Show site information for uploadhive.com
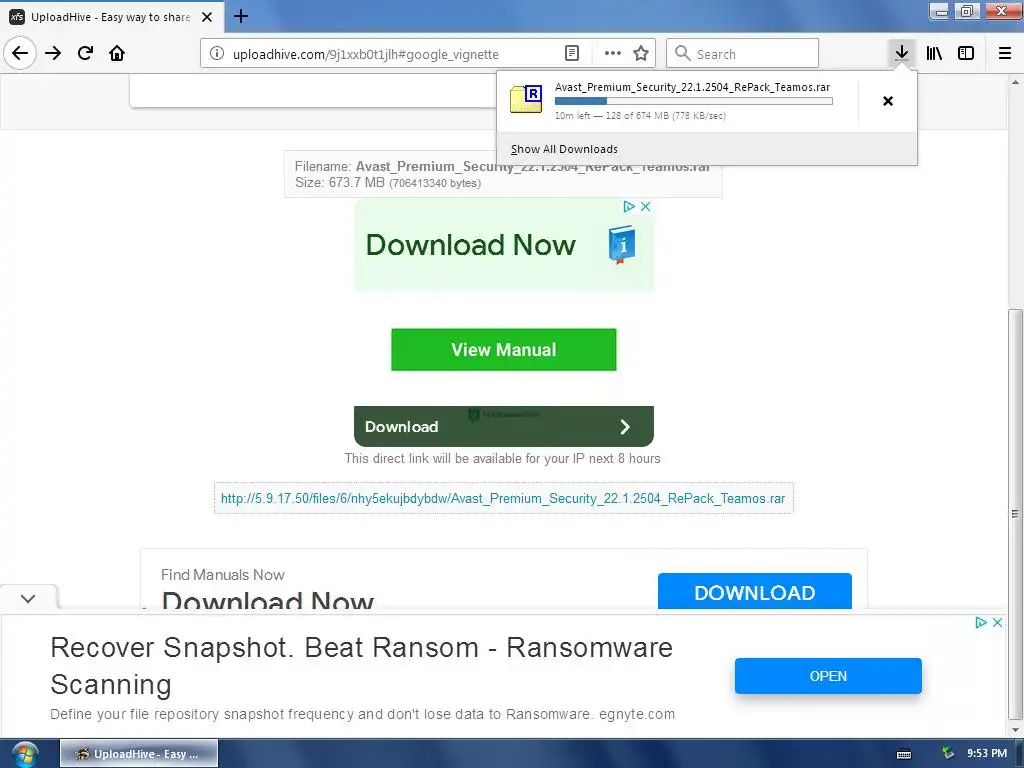This screenshot has height=768, width=1024. 217,54
